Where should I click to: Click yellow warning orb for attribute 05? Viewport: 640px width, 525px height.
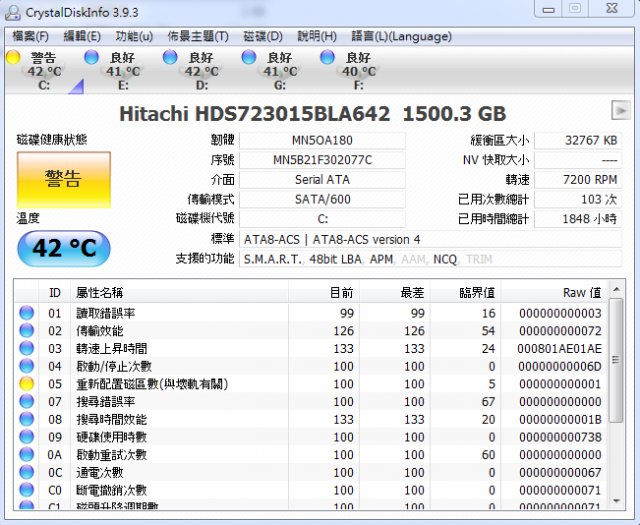click(x=27, y=384)
